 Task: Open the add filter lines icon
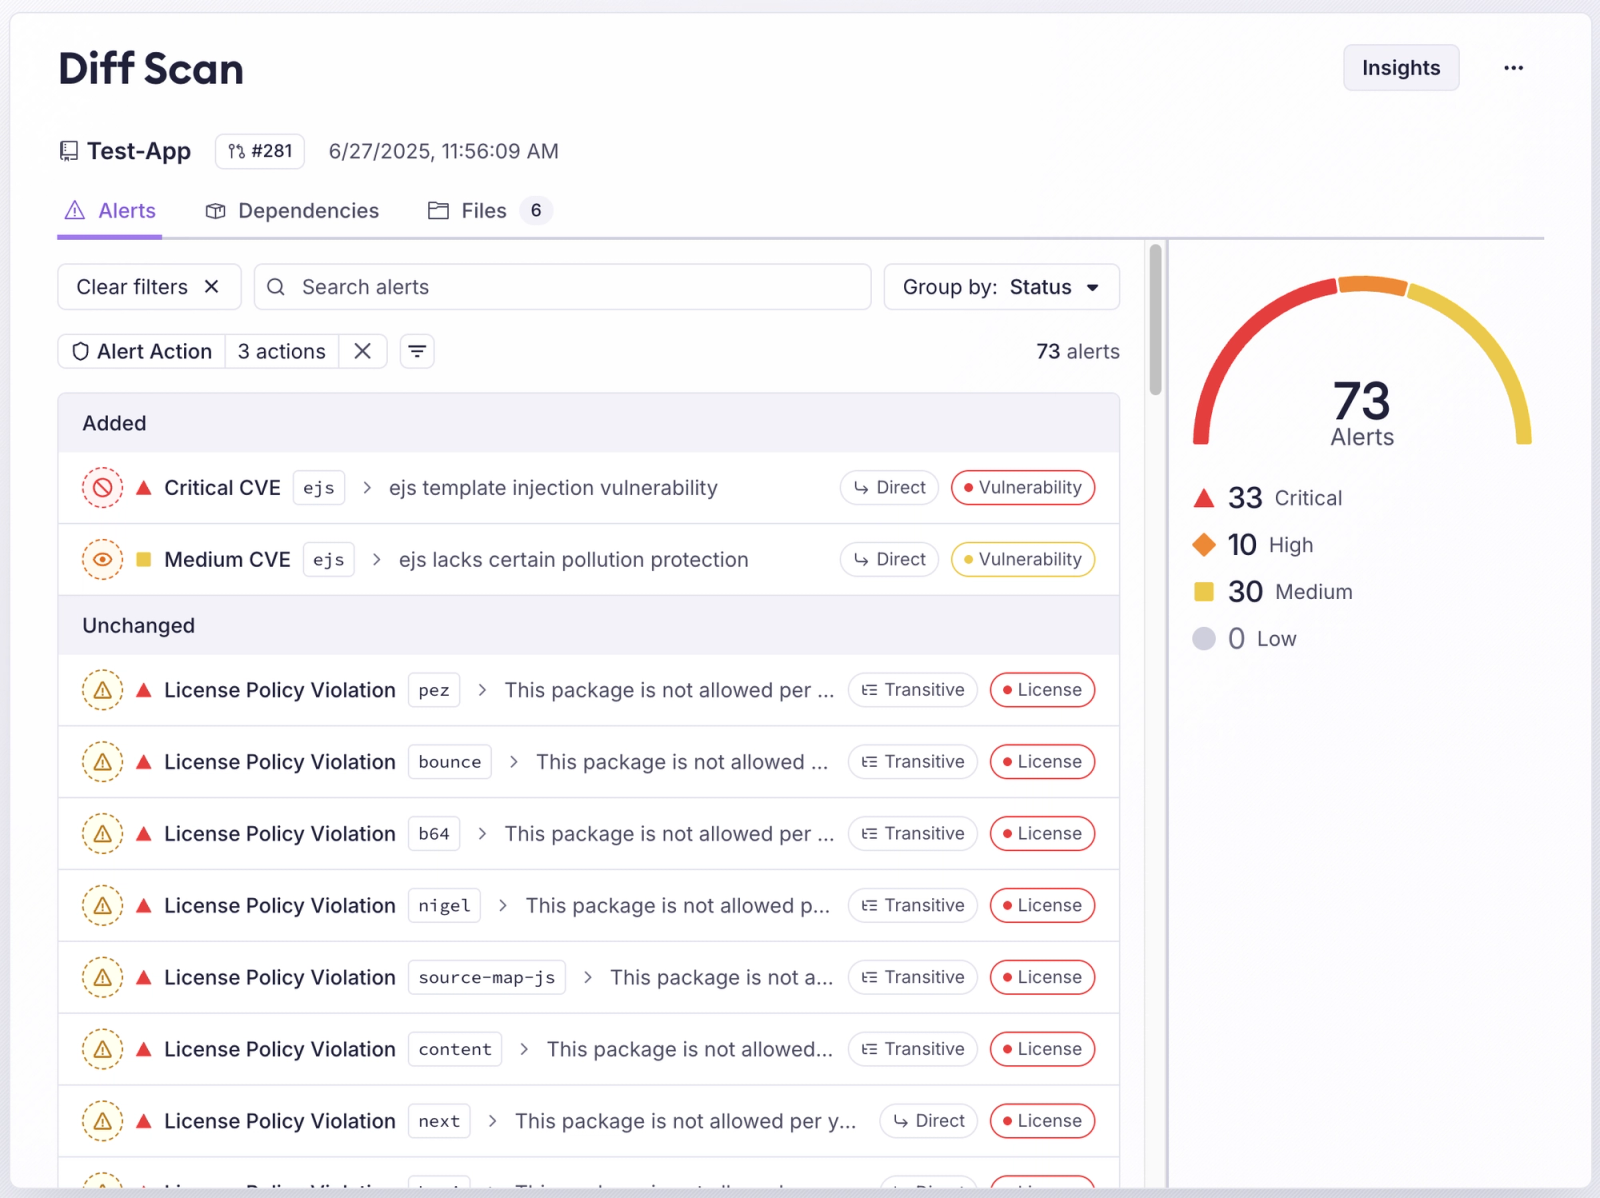pos(417,352)
